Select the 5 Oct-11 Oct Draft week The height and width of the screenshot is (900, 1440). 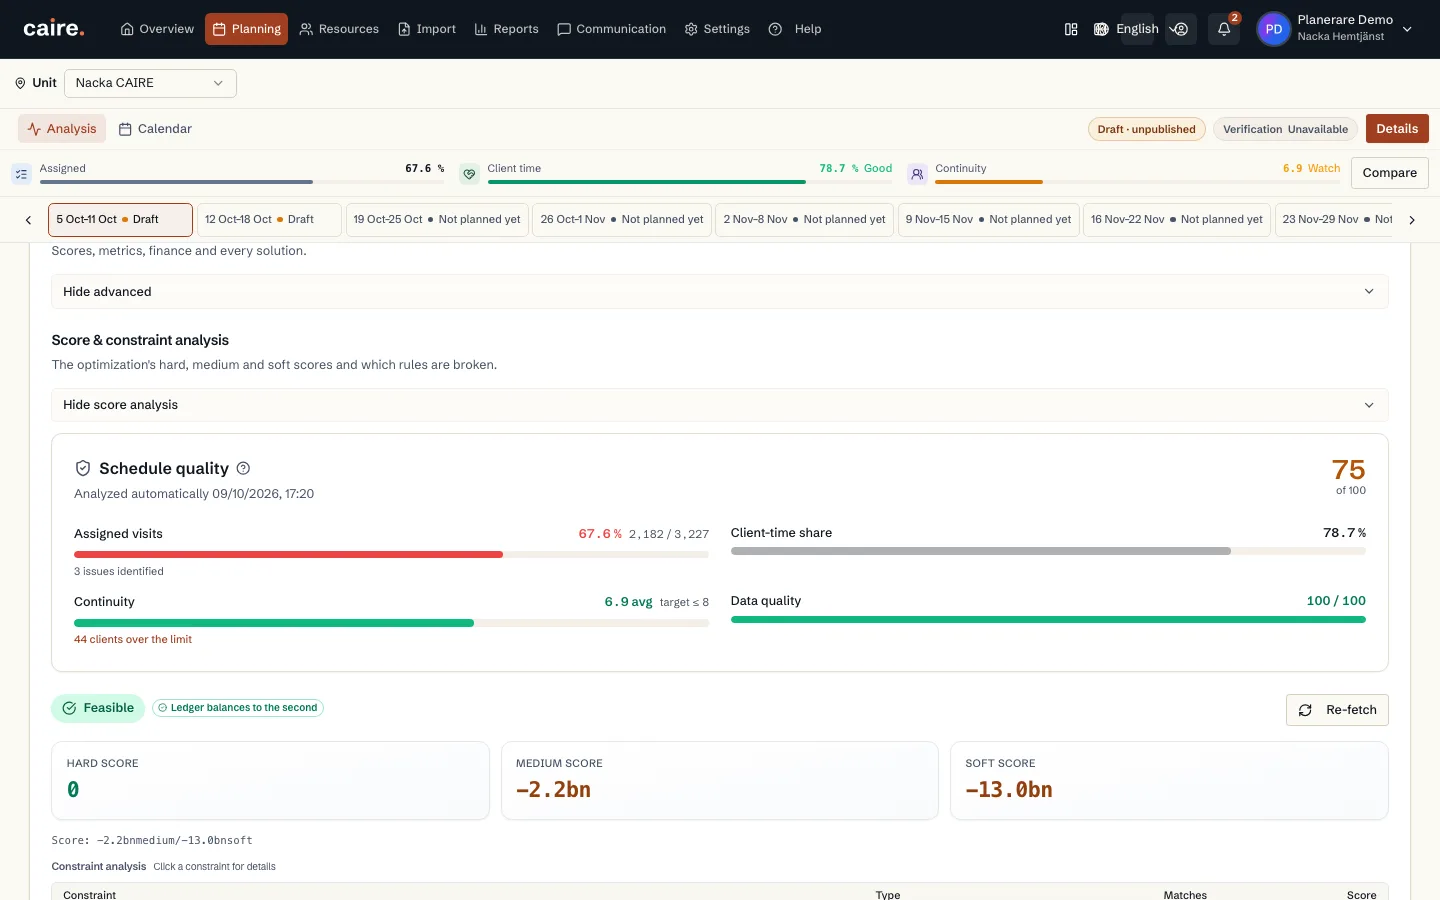[x=120, y=220]
